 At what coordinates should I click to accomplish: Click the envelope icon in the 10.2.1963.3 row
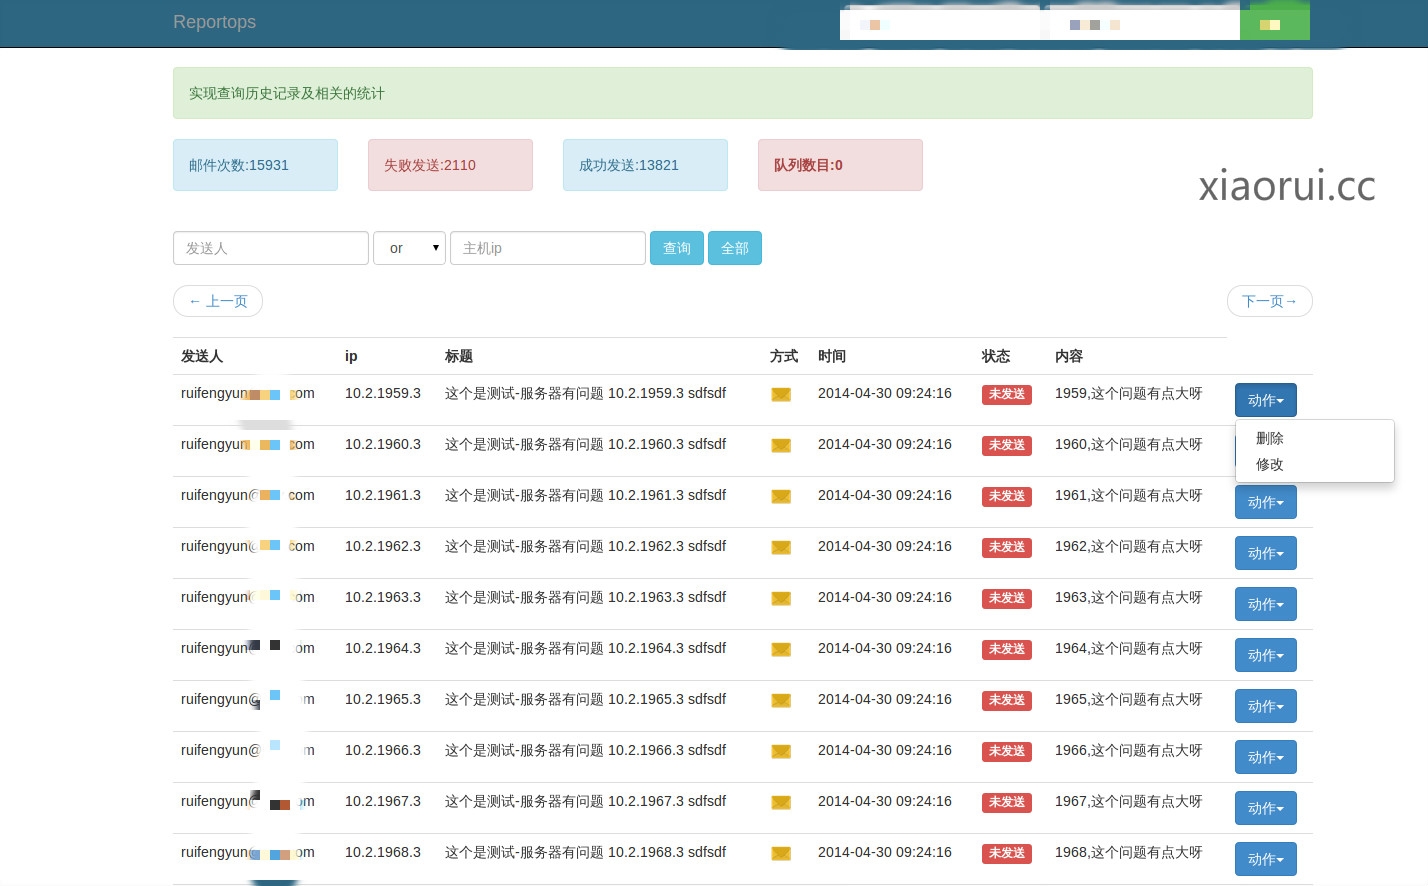tap(781, 599)
